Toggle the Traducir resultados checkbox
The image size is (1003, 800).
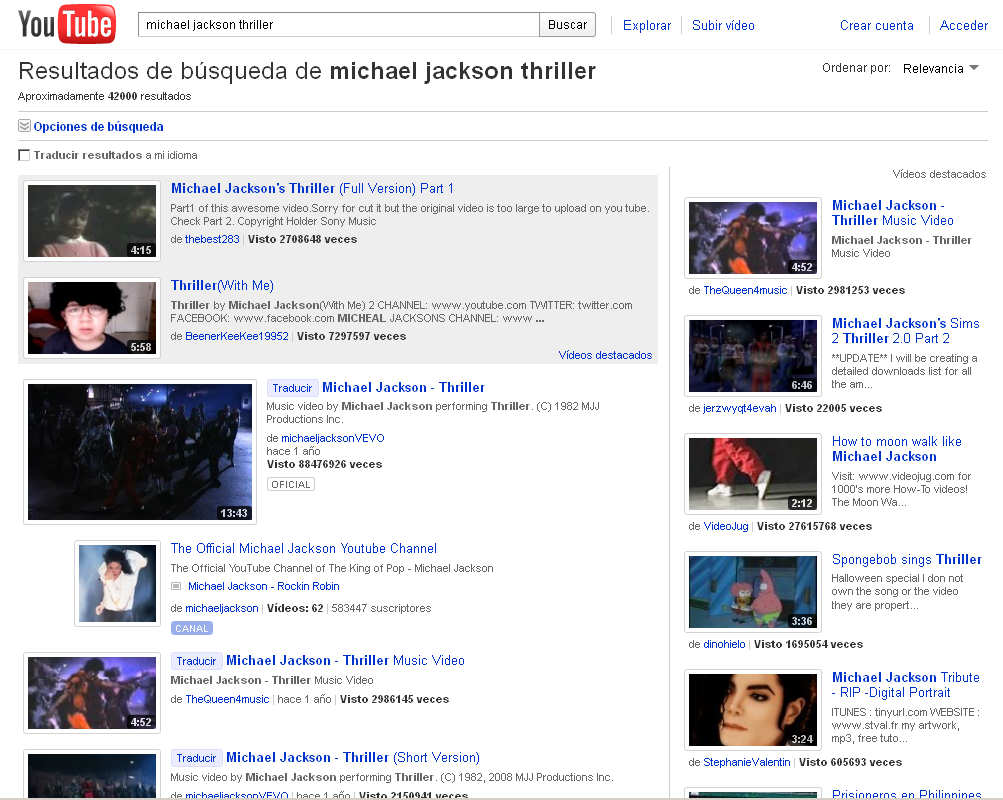[x=24, y=156]
